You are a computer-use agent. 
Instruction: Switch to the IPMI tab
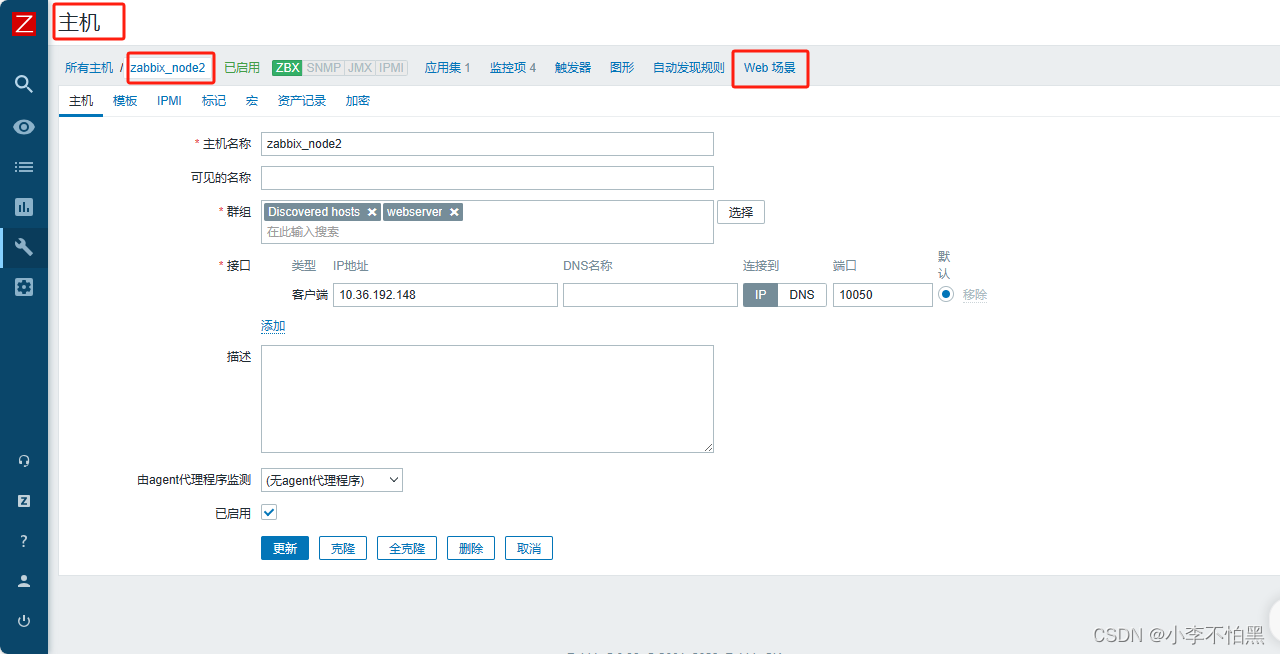[169, 101]
